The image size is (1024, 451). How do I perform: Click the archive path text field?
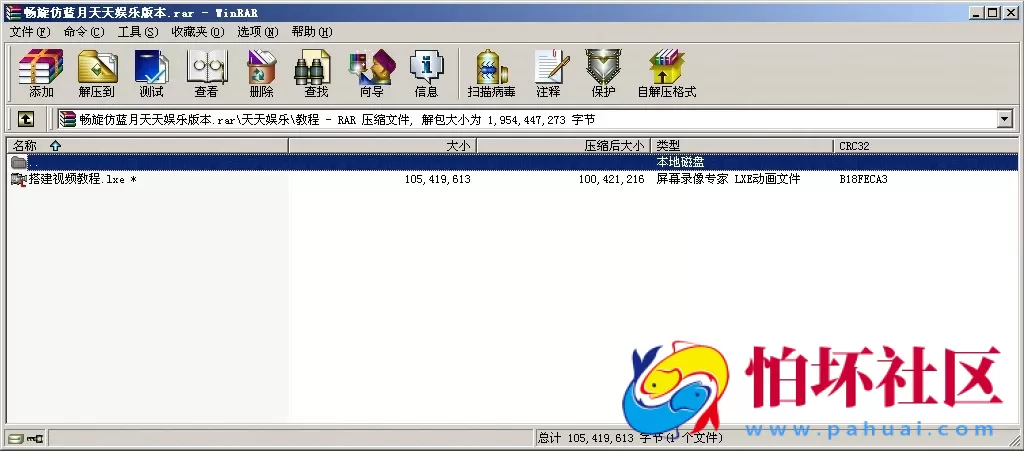(526, 119)
